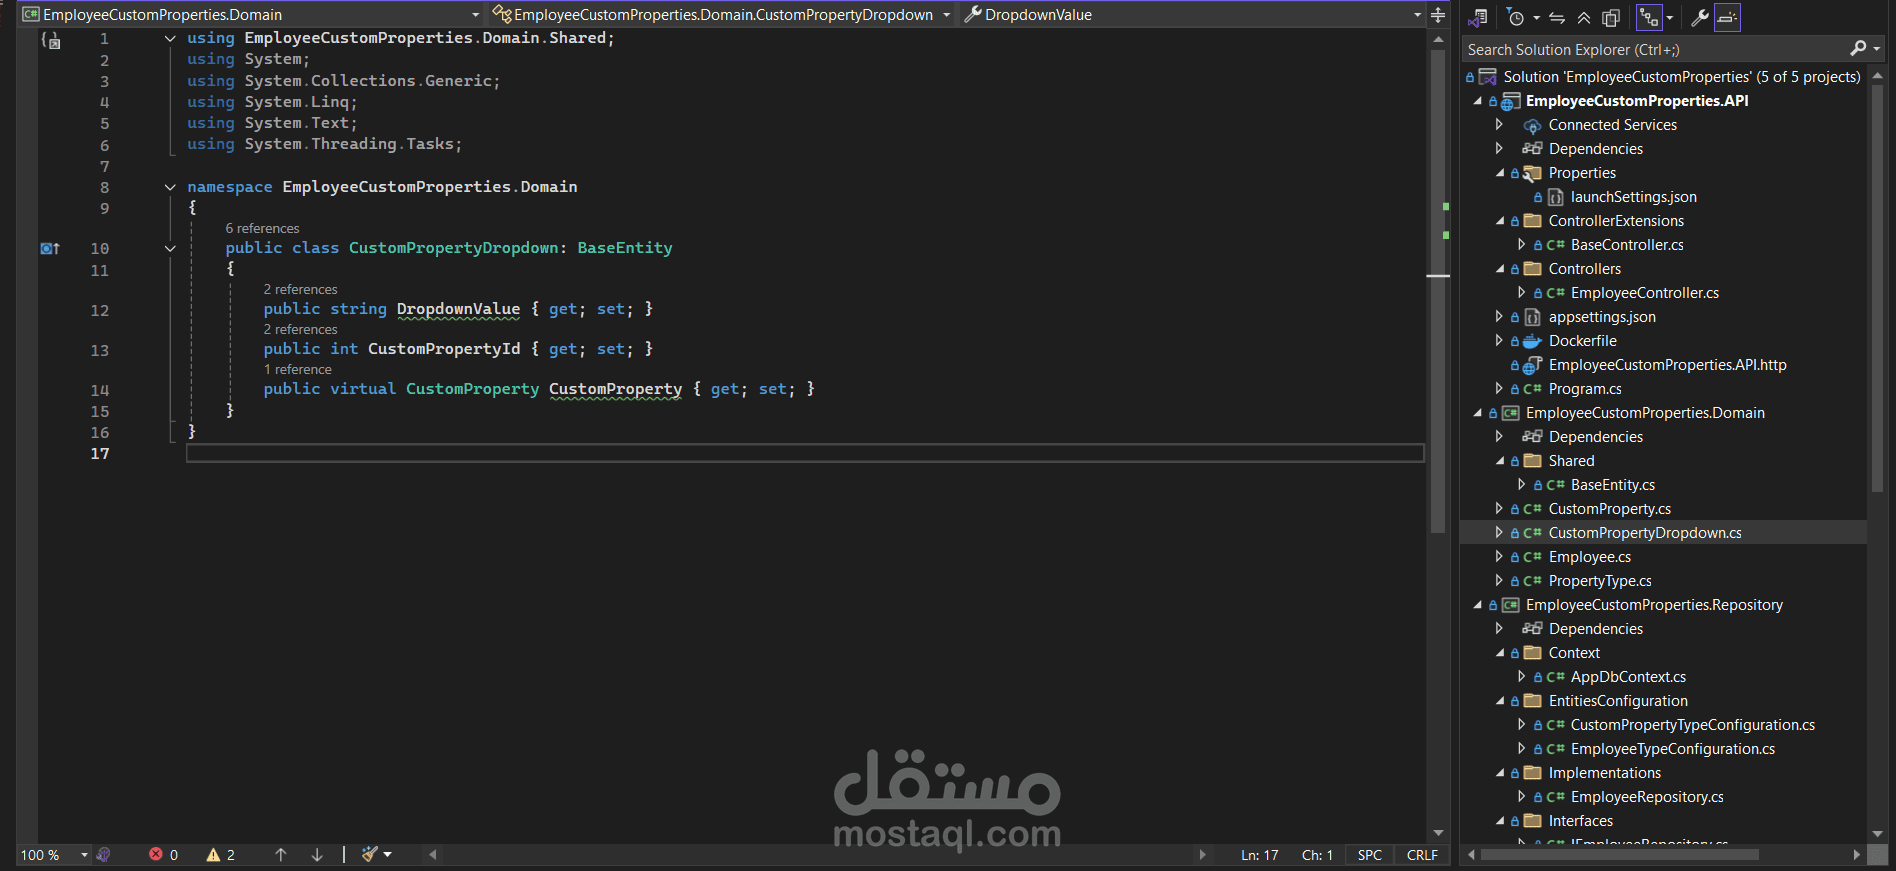Click the BaseEntity type name in code
Screen dimensions: 1896x871
point(625,248)
